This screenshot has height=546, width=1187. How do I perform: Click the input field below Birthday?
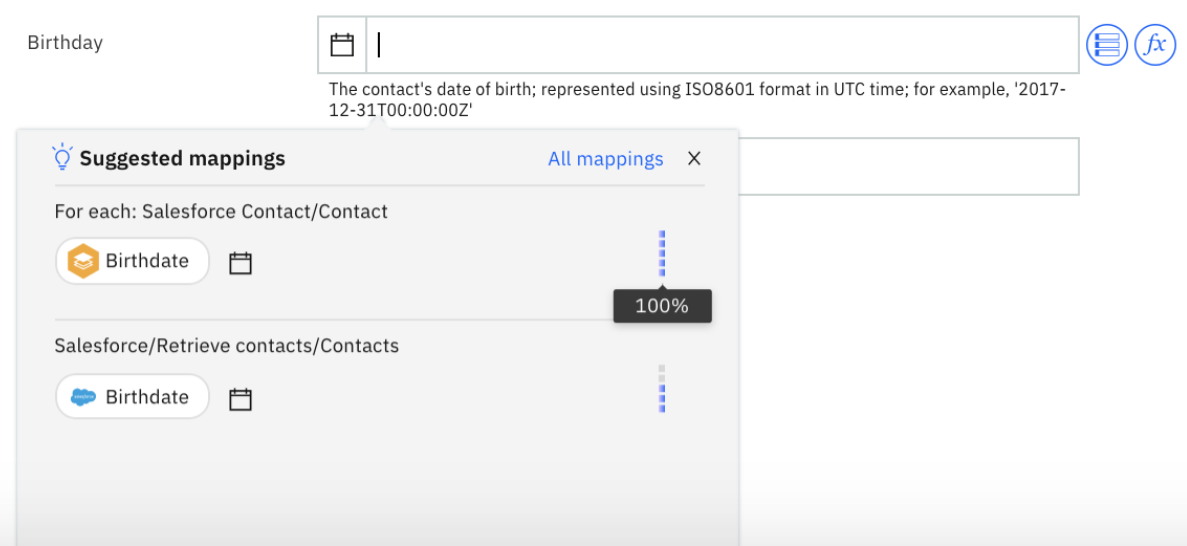tap(908, 166)
